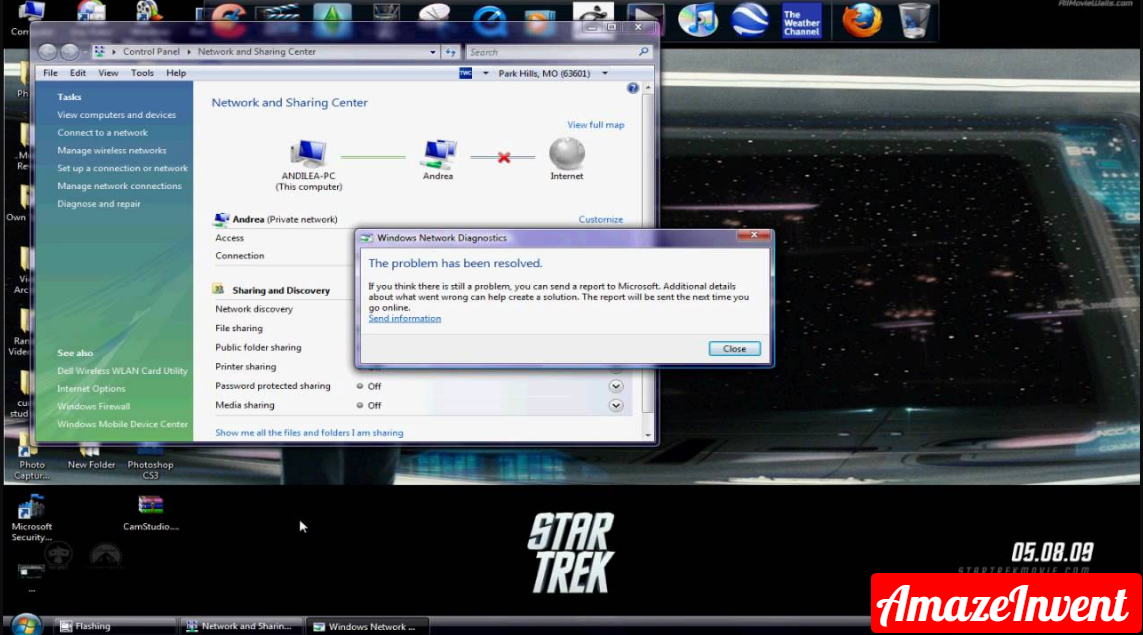
Task: Open Manage network connections
Action: tap(120, 186)
